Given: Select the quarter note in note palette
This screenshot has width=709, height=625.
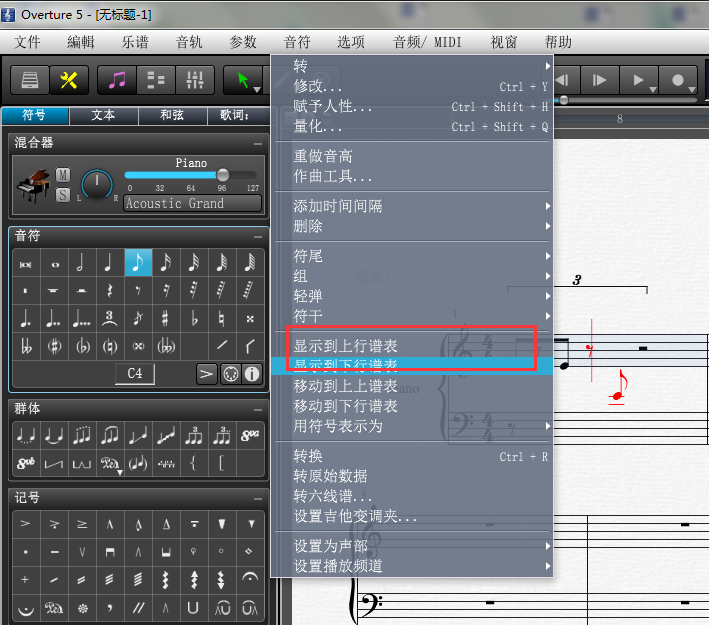Looking at the screenshot, I should tap(110, 262).
